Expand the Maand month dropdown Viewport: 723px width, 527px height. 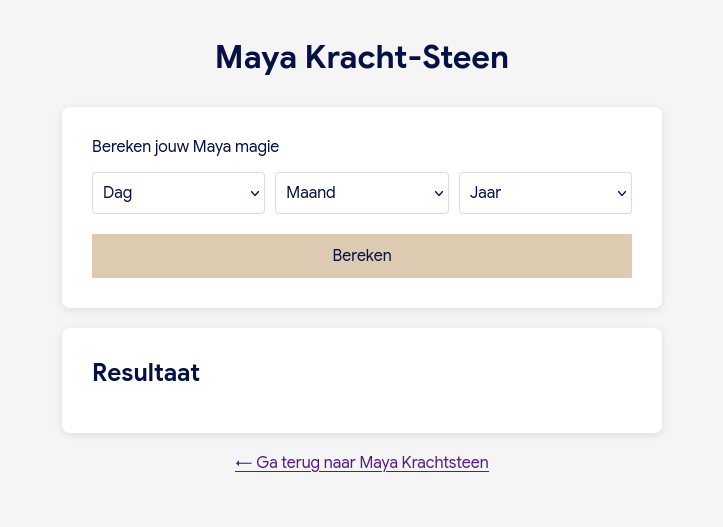361,193
